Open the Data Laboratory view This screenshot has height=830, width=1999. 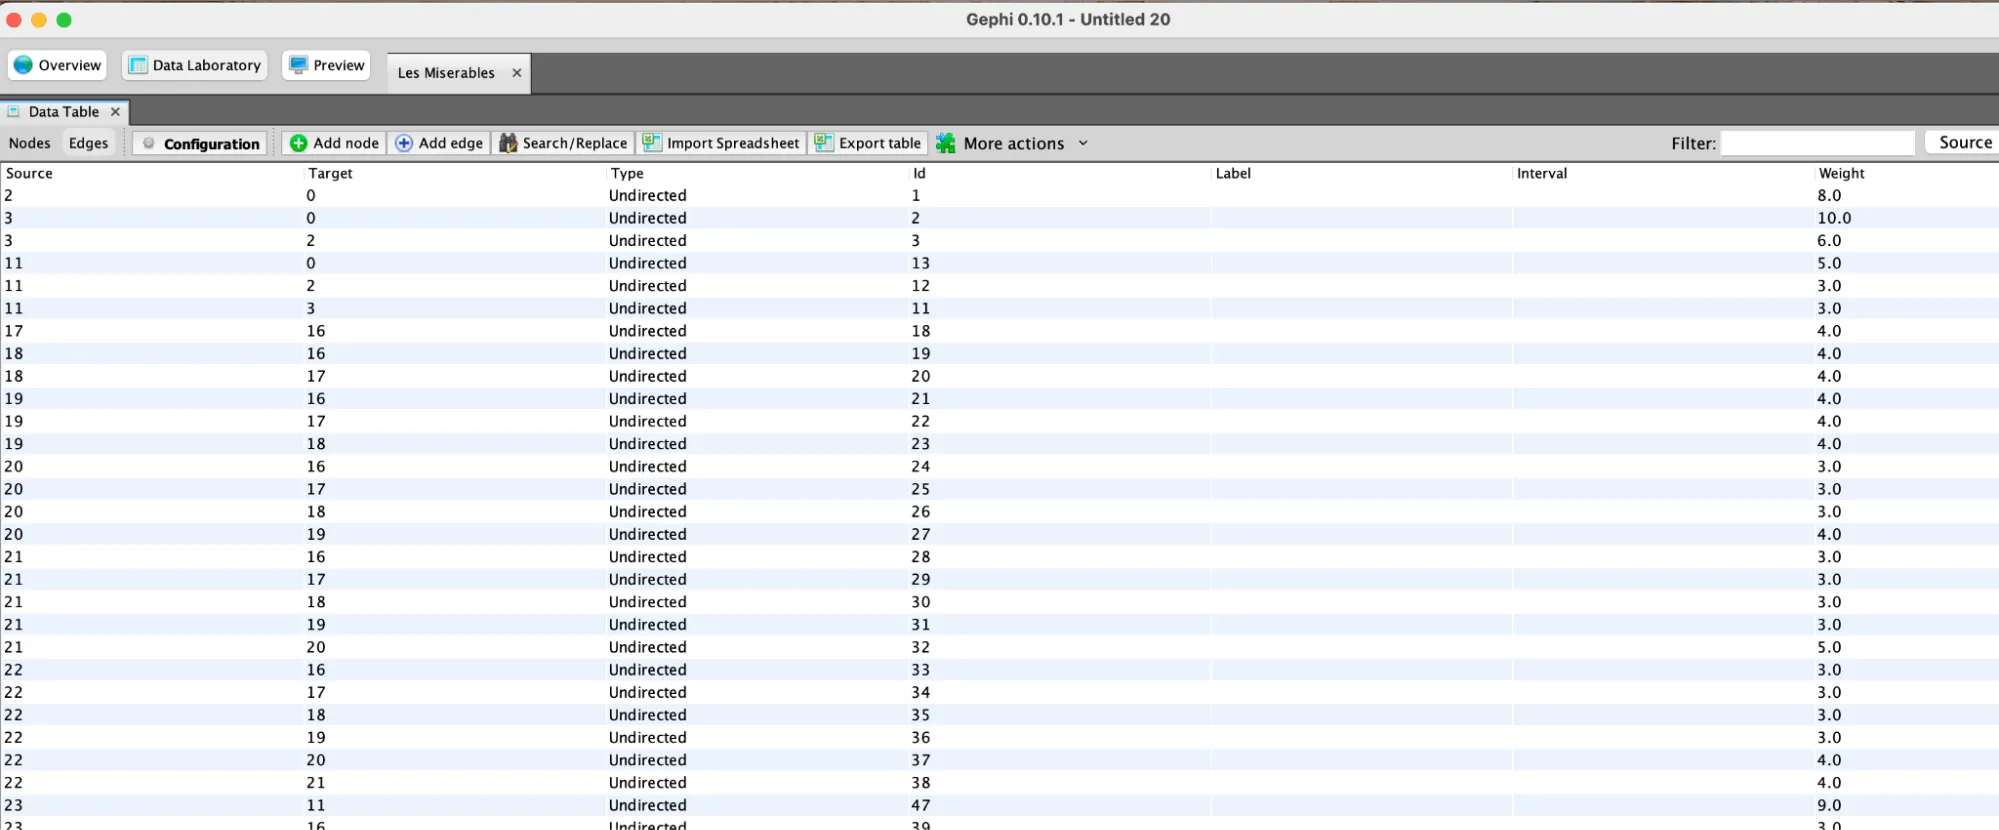click(x=195, y=65)
